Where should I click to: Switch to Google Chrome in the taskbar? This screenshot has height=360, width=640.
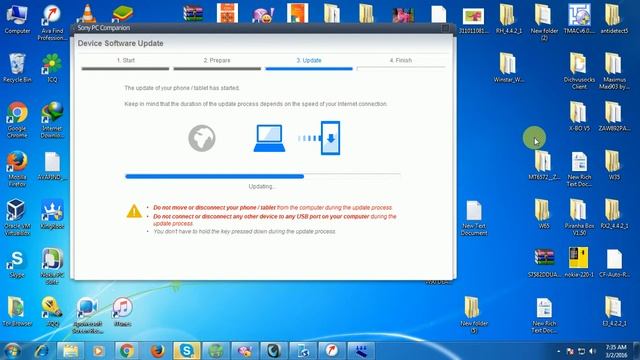(x=127, y=351)
